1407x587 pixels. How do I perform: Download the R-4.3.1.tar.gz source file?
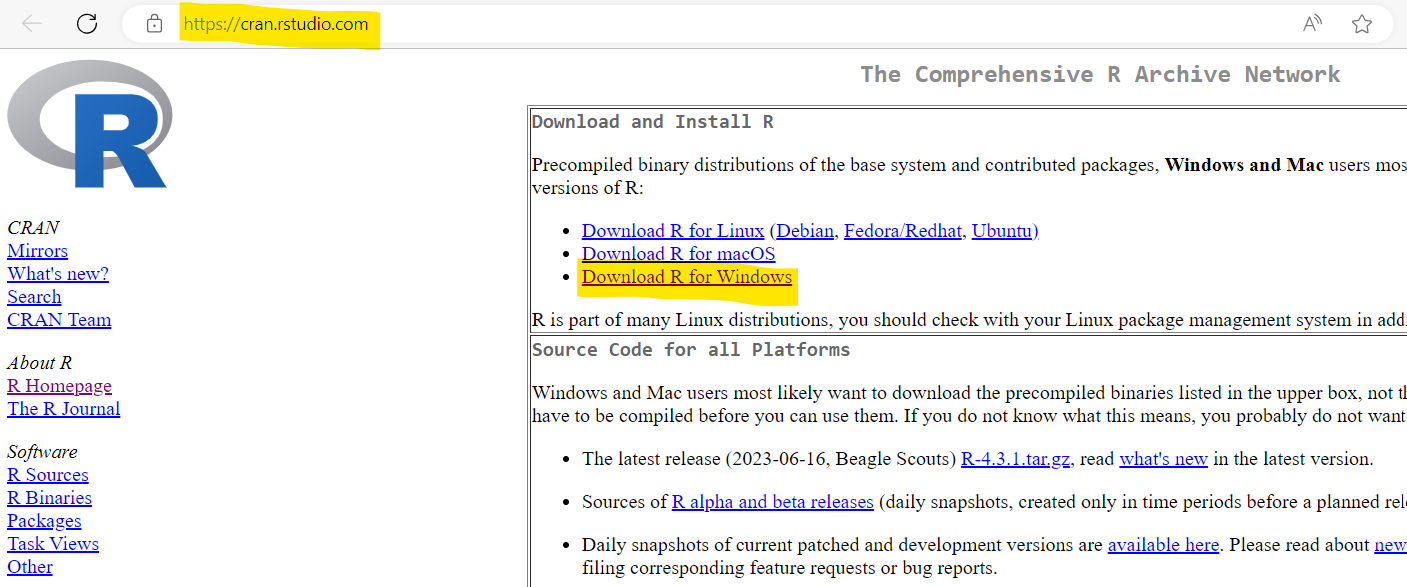pos(1016,459)
